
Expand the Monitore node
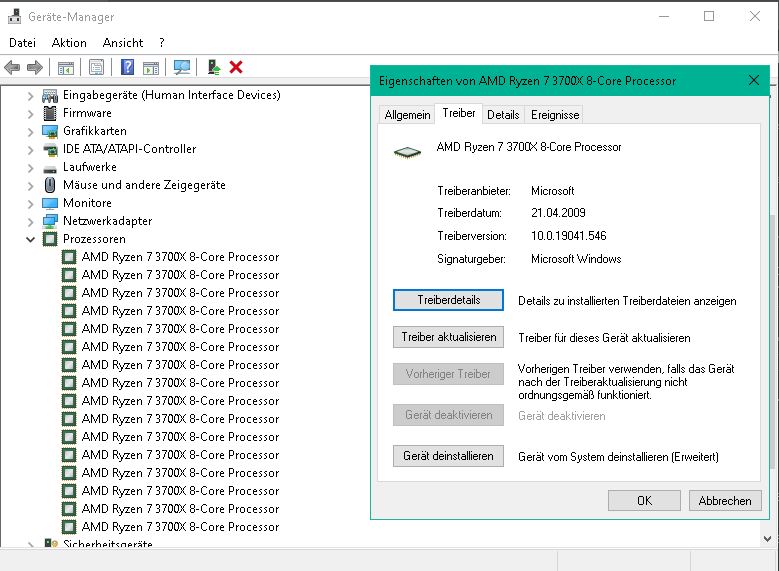(31, 204)
